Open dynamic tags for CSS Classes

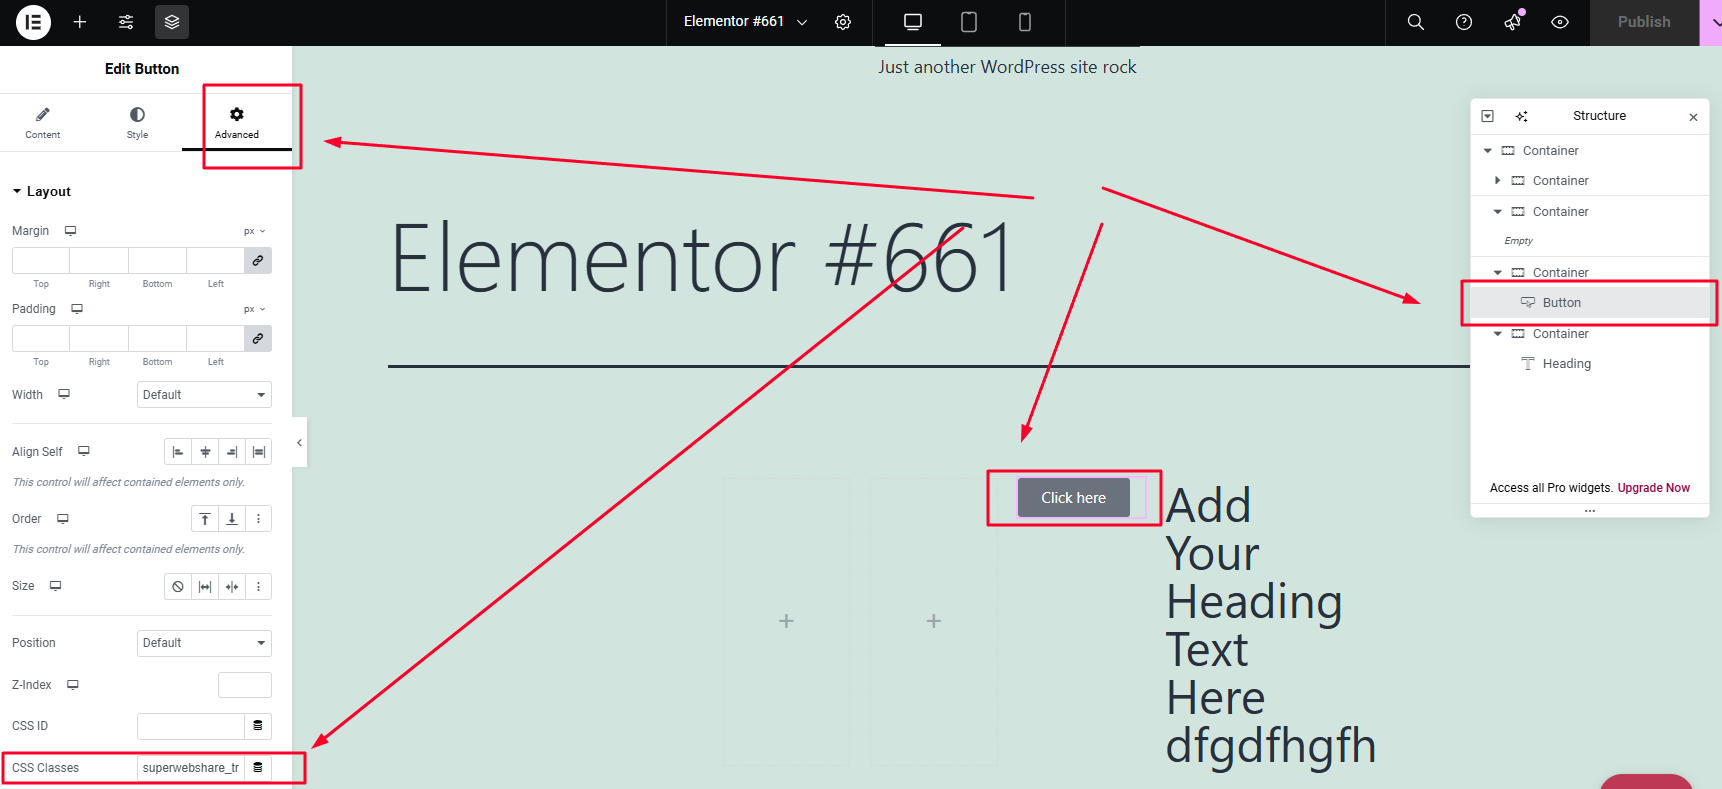(x=258, y=768)
